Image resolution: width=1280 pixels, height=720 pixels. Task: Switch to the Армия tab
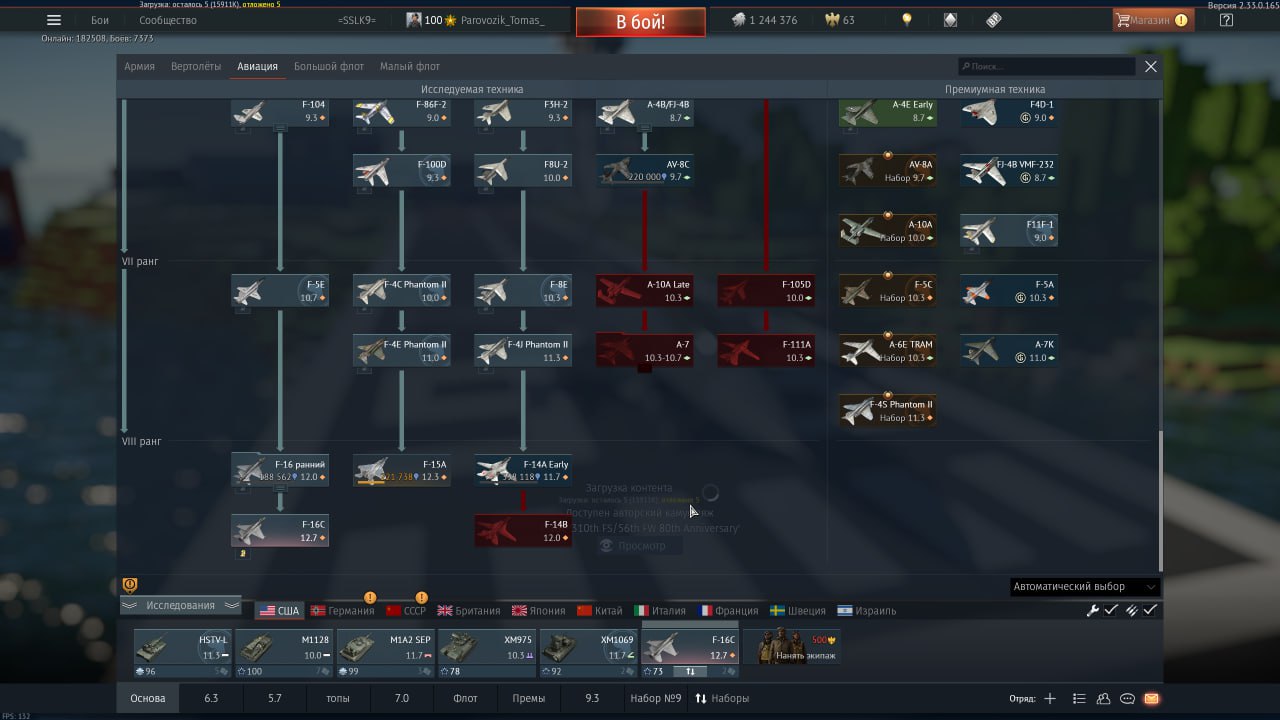[x=139, y=66]
